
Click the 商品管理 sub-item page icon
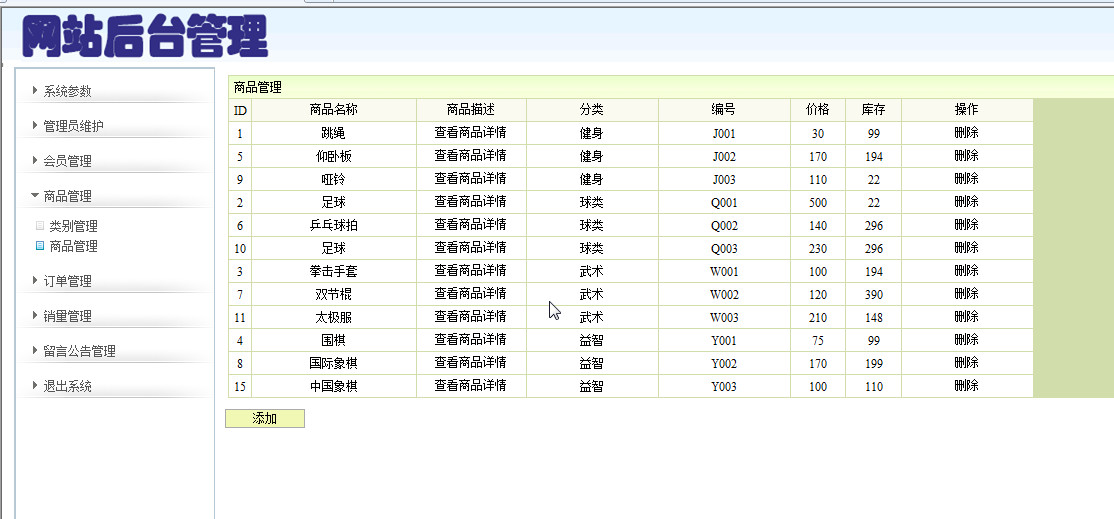click(x=40, y=246)
